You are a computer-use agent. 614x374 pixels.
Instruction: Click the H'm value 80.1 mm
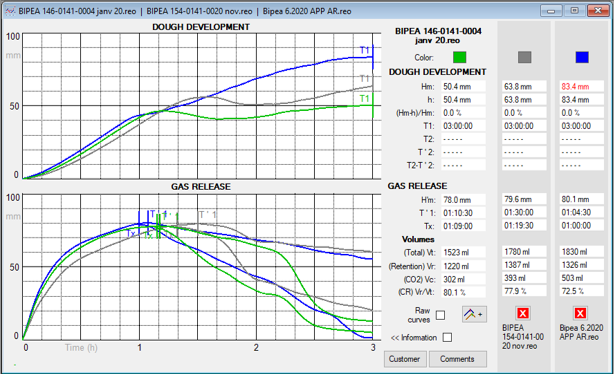(581, 199)
